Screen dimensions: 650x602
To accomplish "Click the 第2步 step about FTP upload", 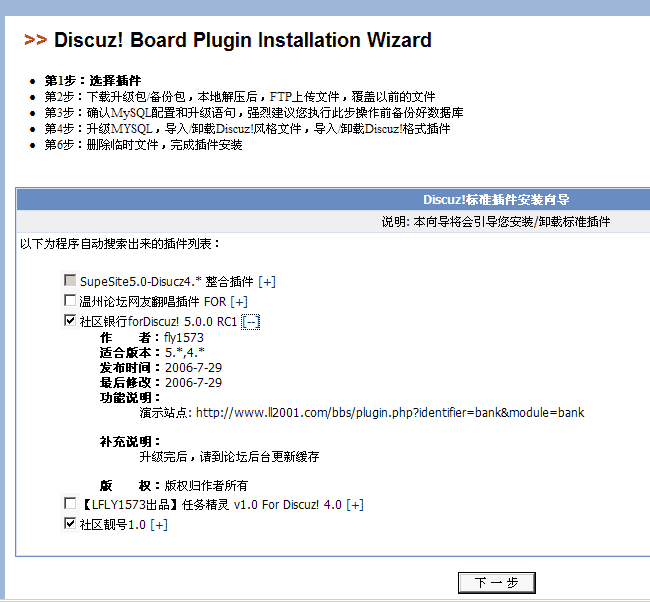I will point(240,97).
